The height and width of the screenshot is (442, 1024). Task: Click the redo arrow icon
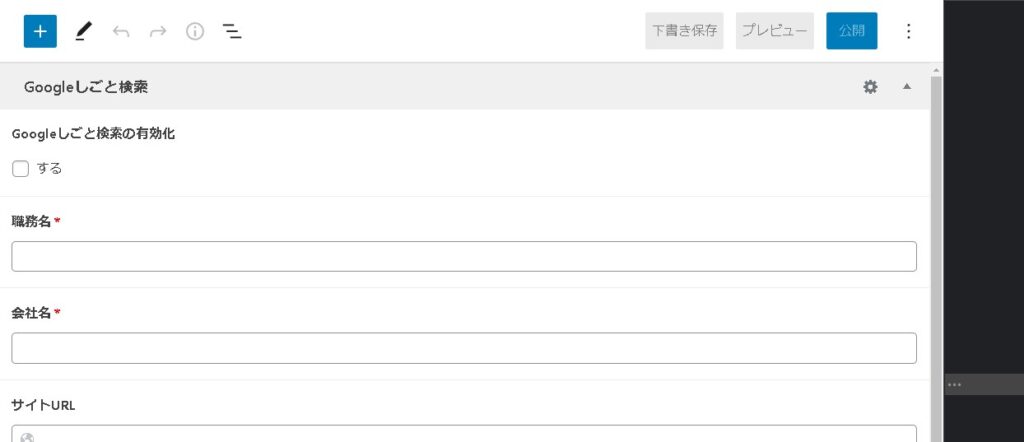tap(158, 31)
